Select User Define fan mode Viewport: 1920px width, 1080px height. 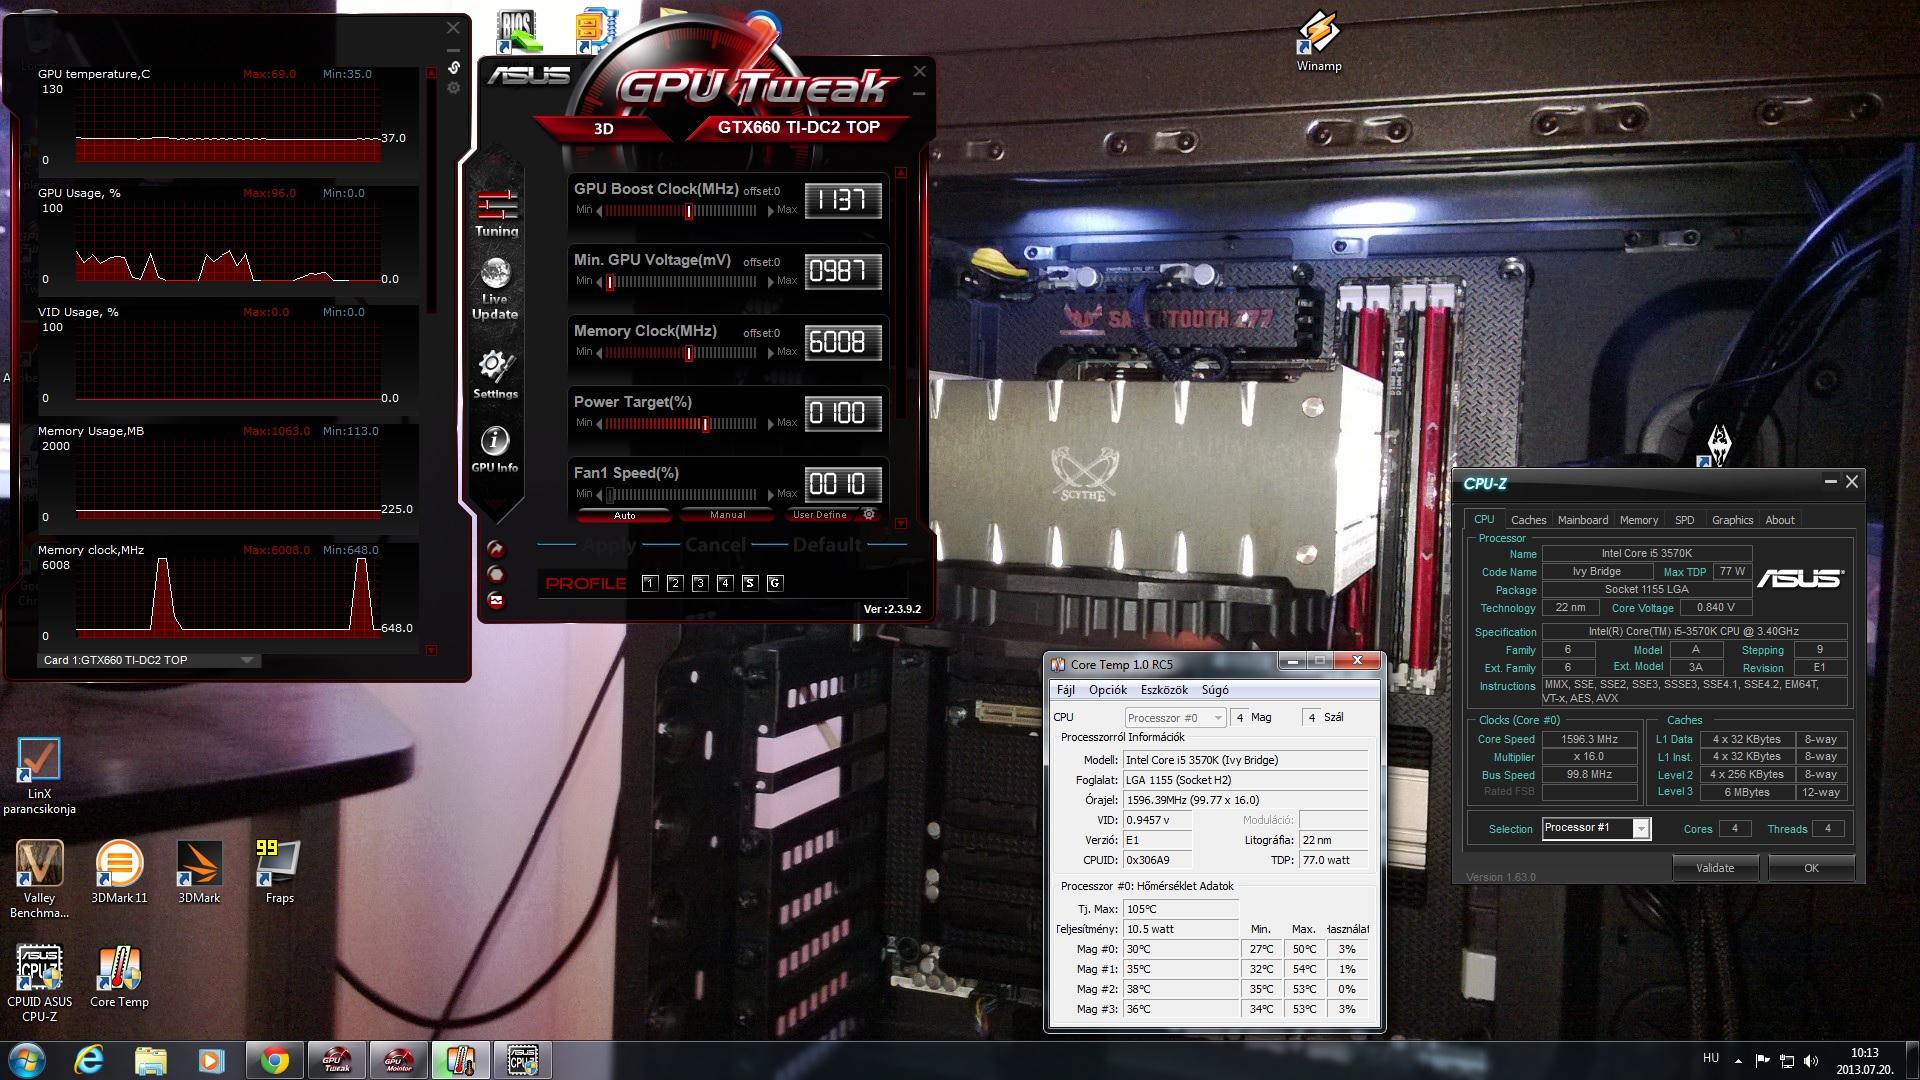point(819,515)
